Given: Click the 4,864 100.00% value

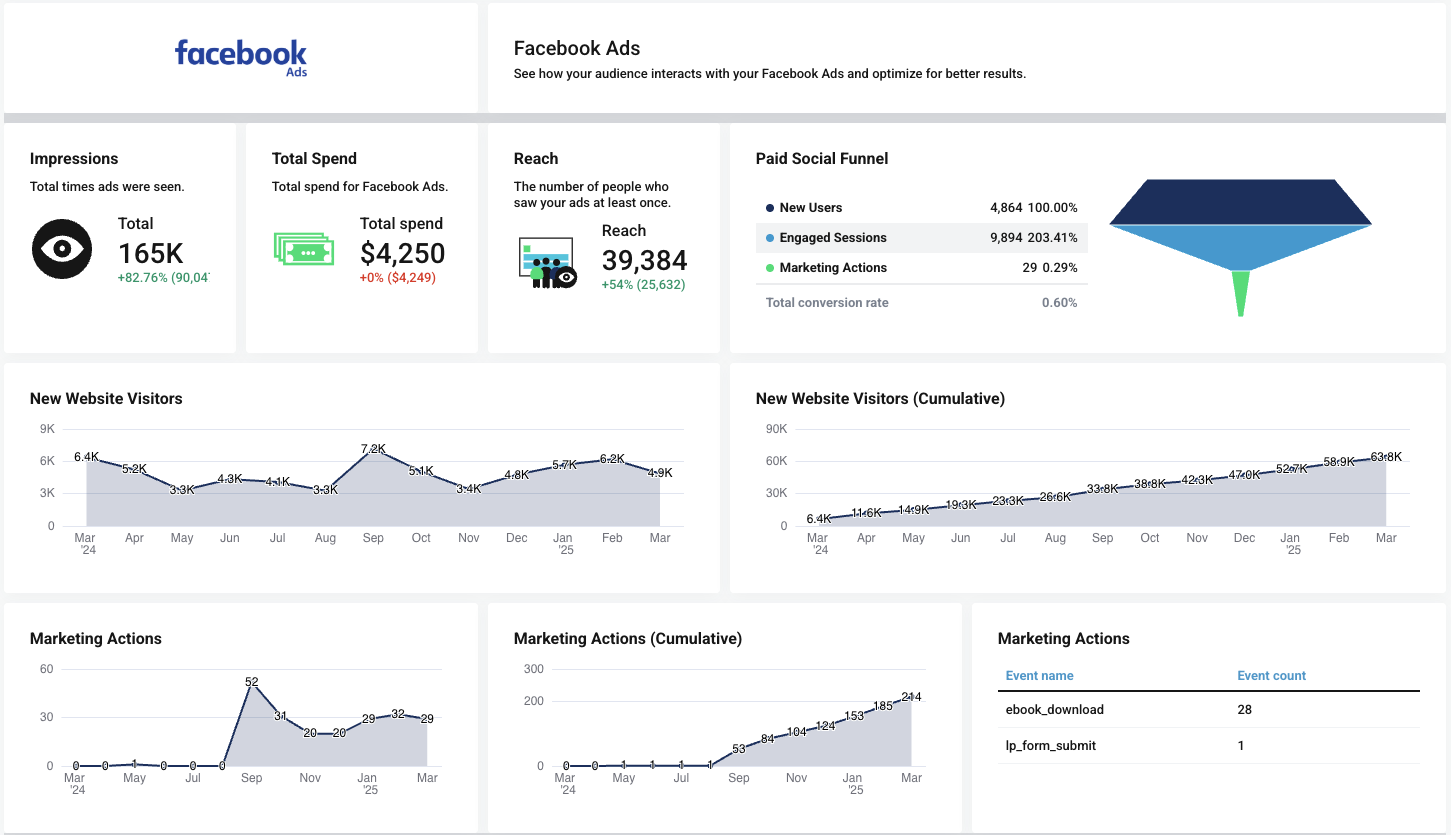Looking at the screenshot, I should 1034,208.
